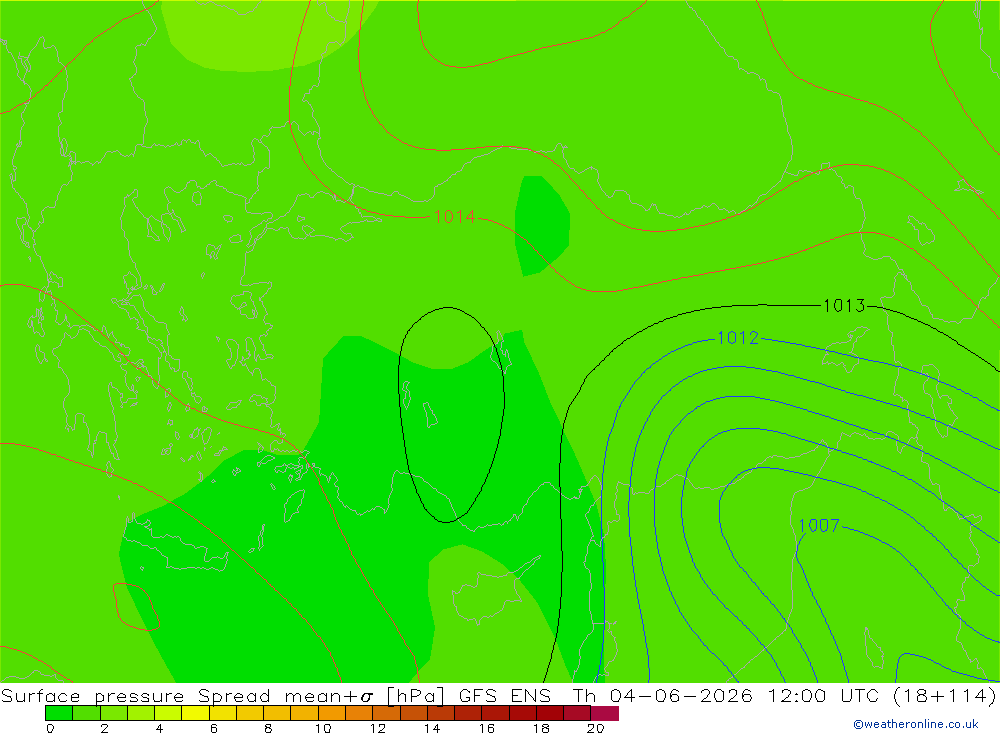The image size is (1000, 733).
Task: Click the '(18+114)' forecast hour text
Action: tap(945, 695)
